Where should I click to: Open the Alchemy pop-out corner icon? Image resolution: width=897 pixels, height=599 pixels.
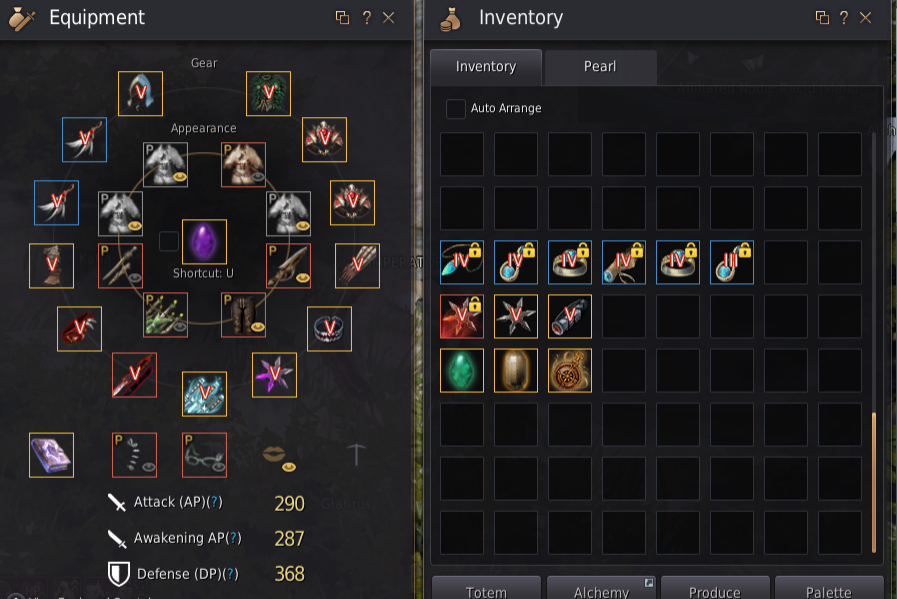pyautogui.click(x=649, y=583)
